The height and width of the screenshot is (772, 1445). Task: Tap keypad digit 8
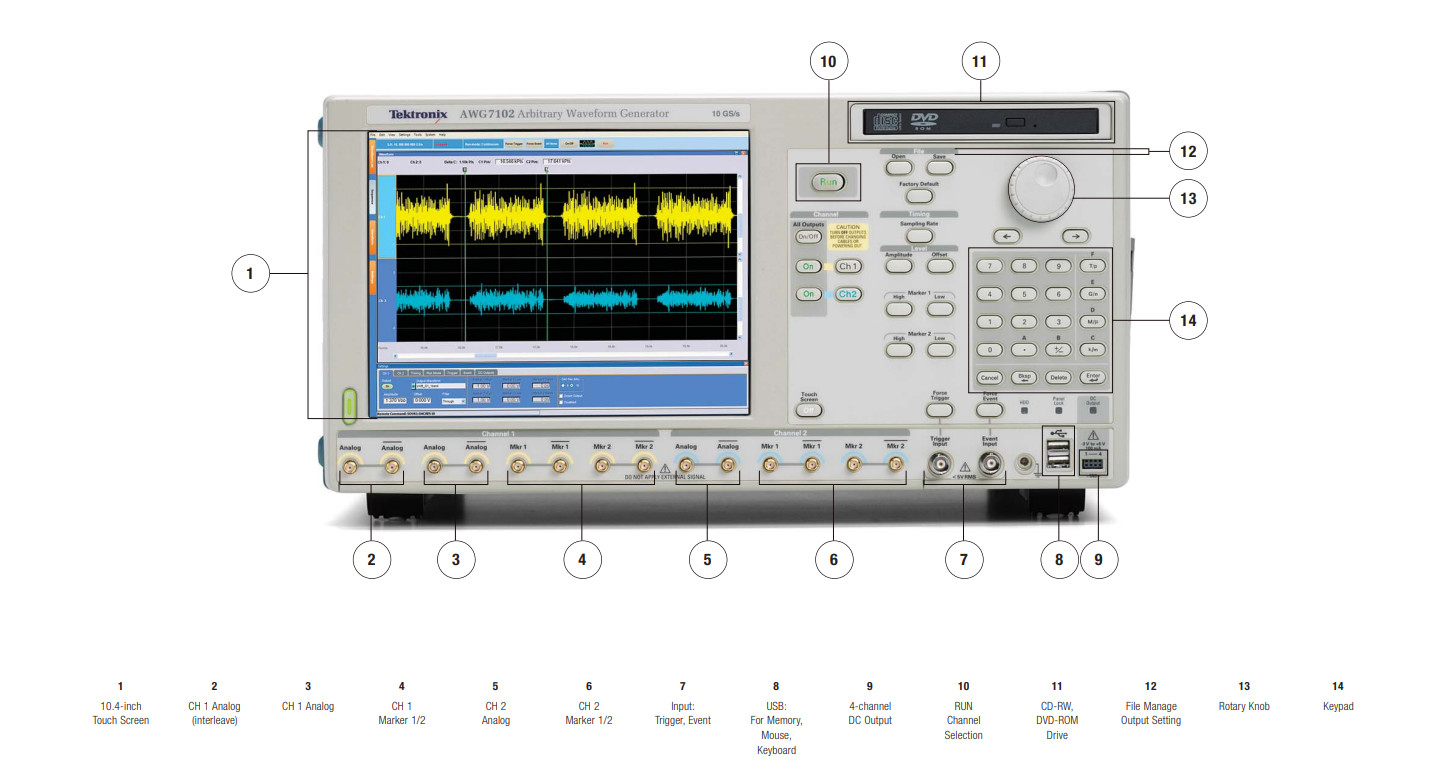coord(1024,266)
